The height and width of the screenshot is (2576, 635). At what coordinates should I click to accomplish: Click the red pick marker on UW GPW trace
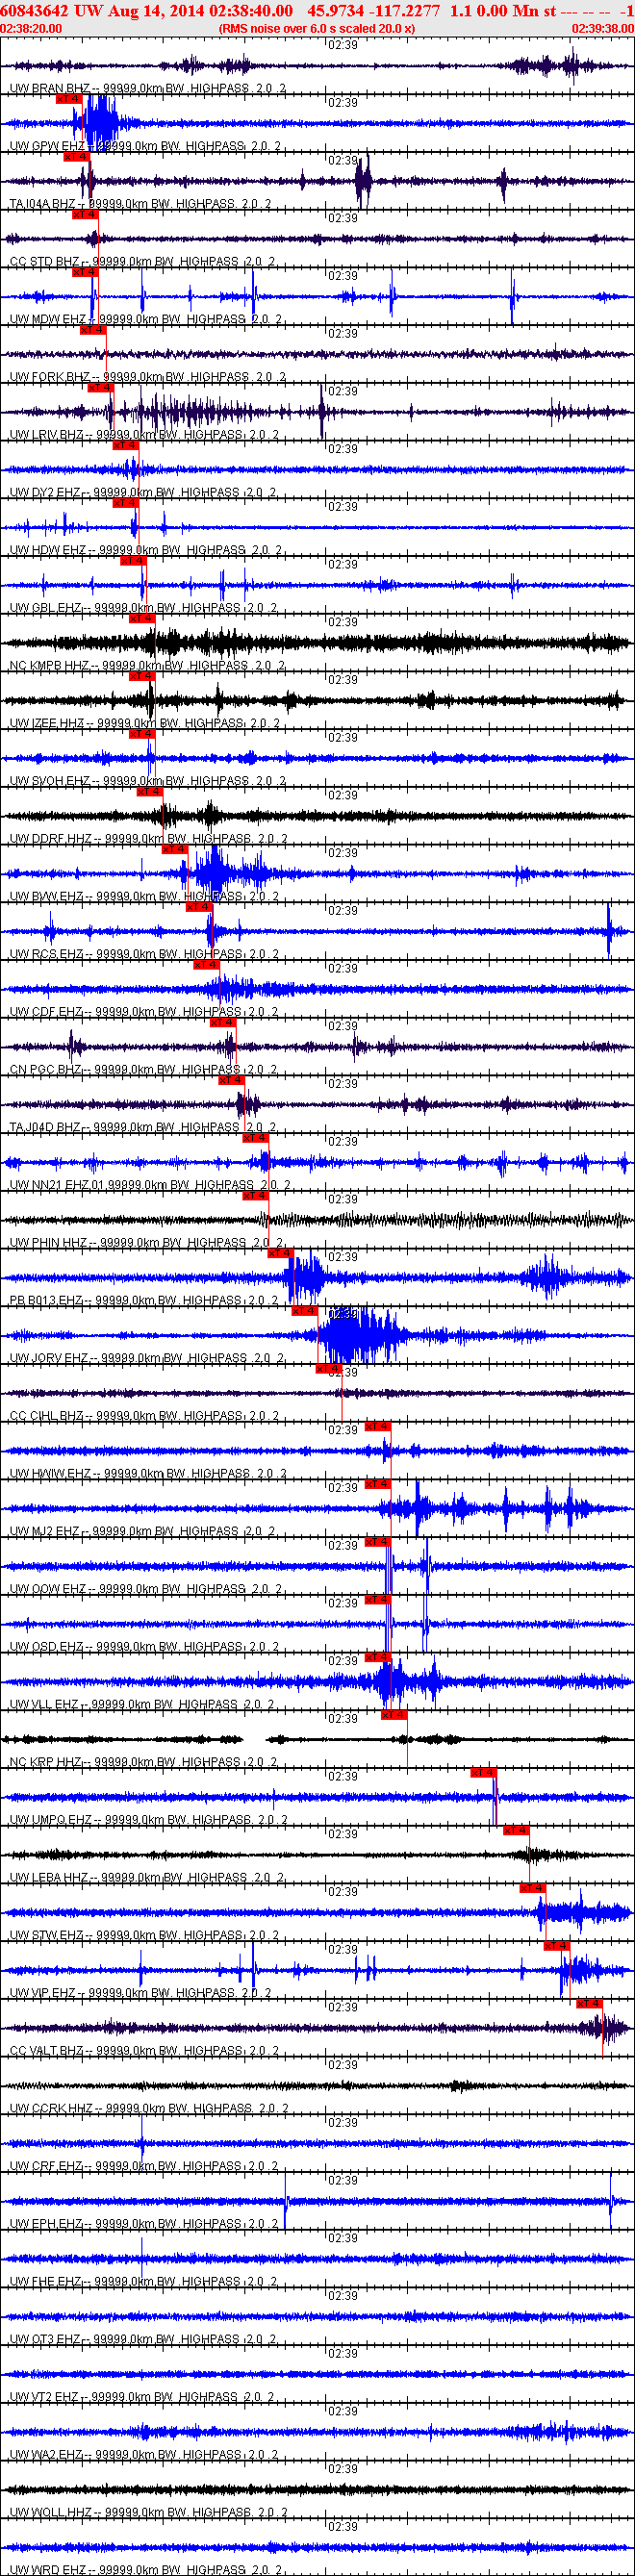pyautogui.click(x=68, y=99)
